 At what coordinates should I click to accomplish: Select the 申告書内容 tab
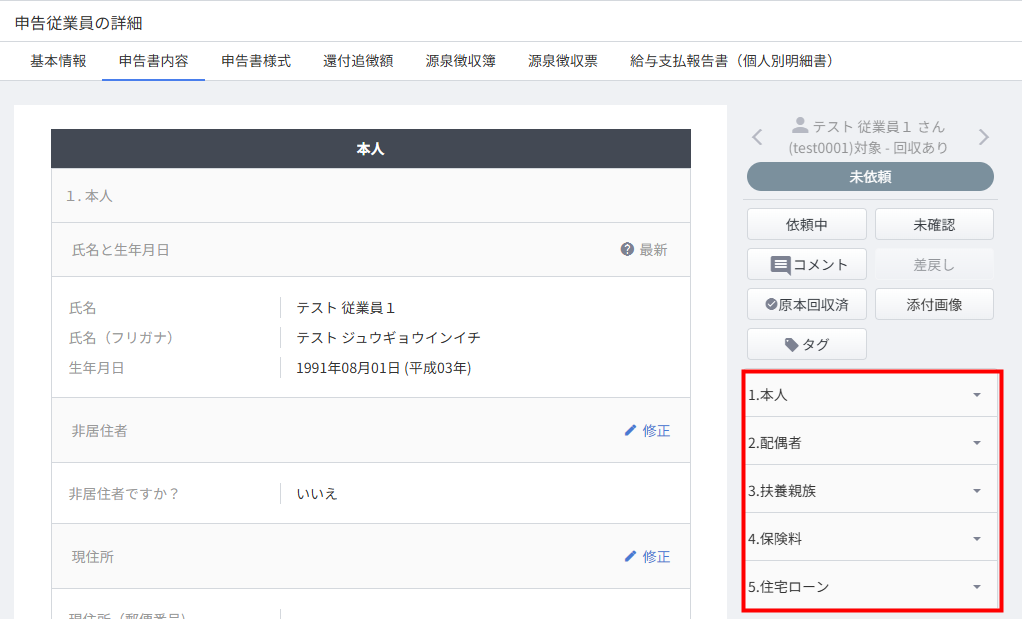tap(153, 61)
